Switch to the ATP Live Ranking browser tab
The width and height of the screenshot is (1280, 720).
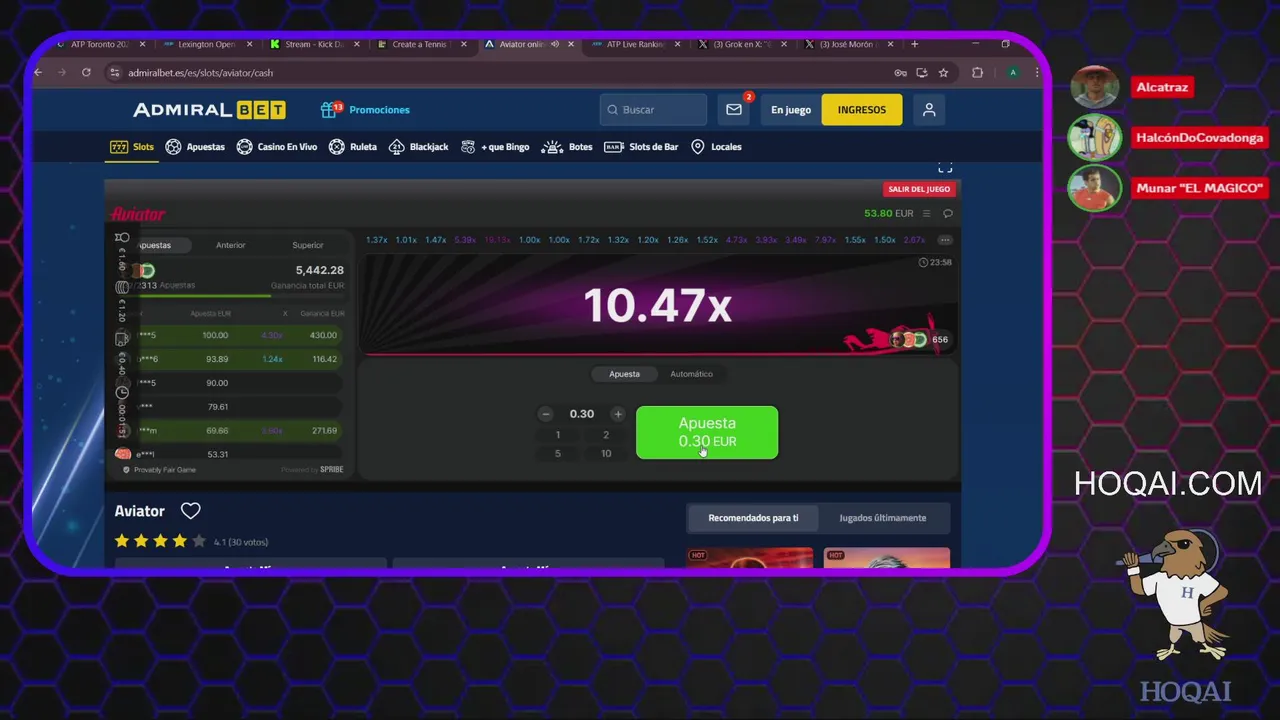[635, 44]
